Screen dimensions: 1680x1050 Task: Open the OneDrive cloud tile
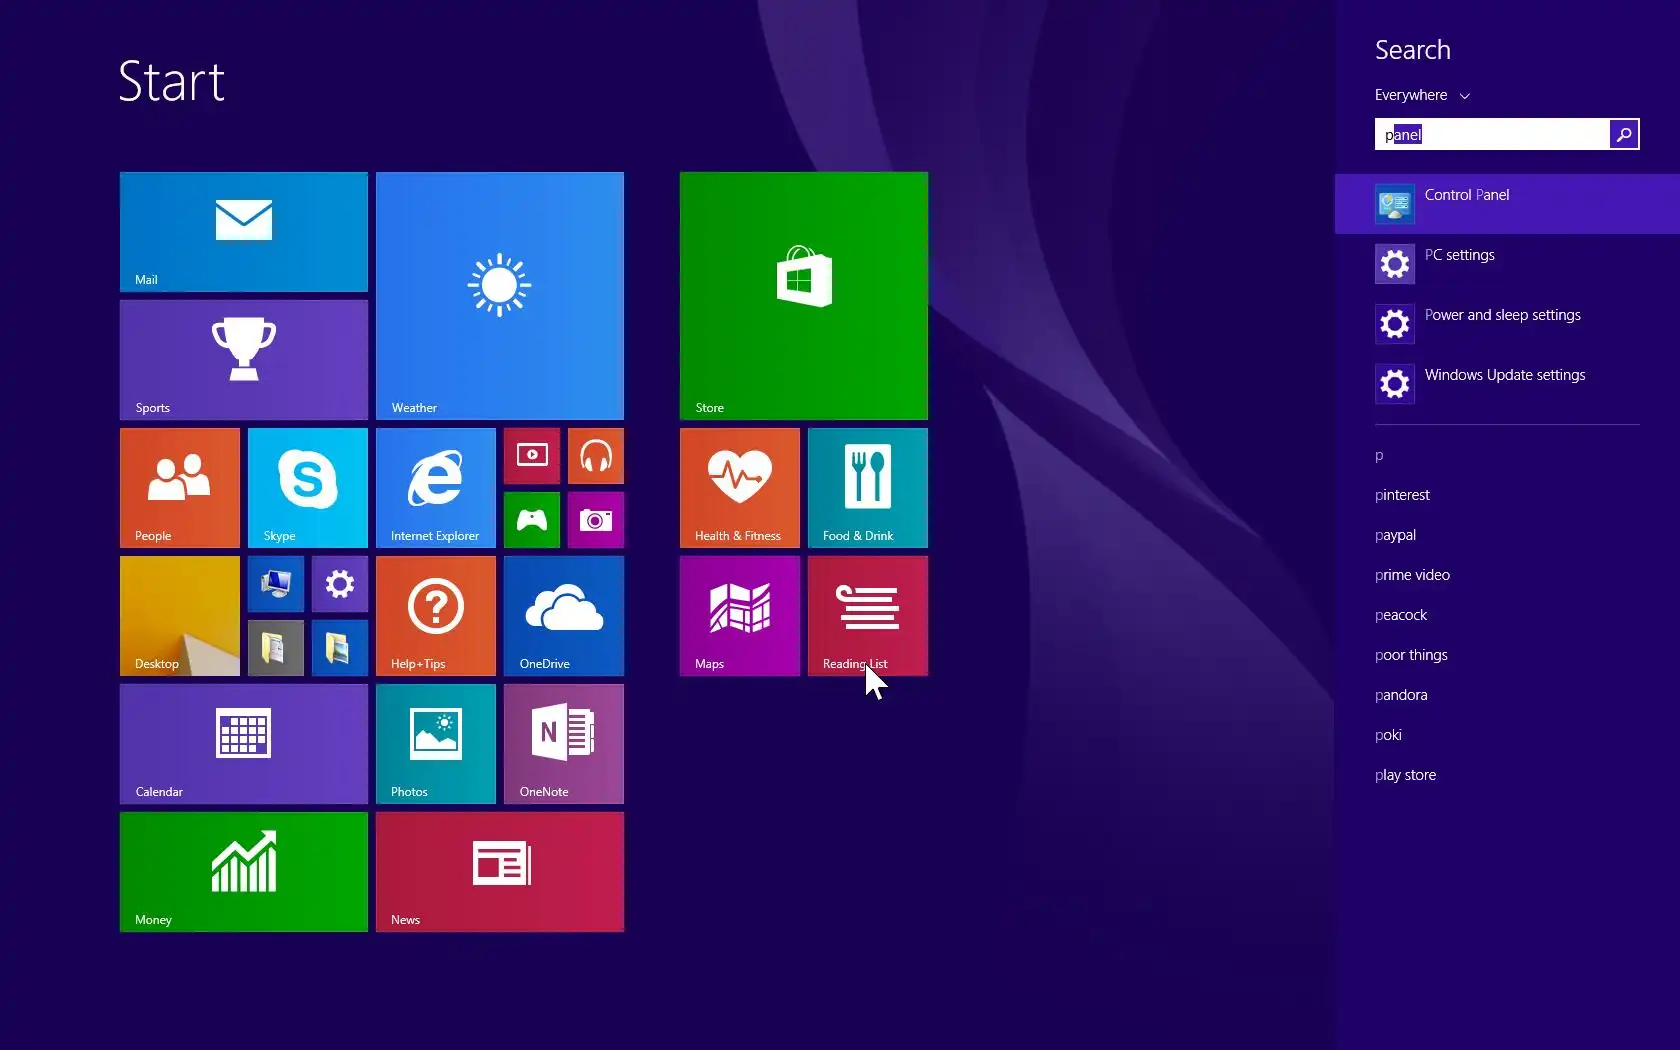pos(564,616)
